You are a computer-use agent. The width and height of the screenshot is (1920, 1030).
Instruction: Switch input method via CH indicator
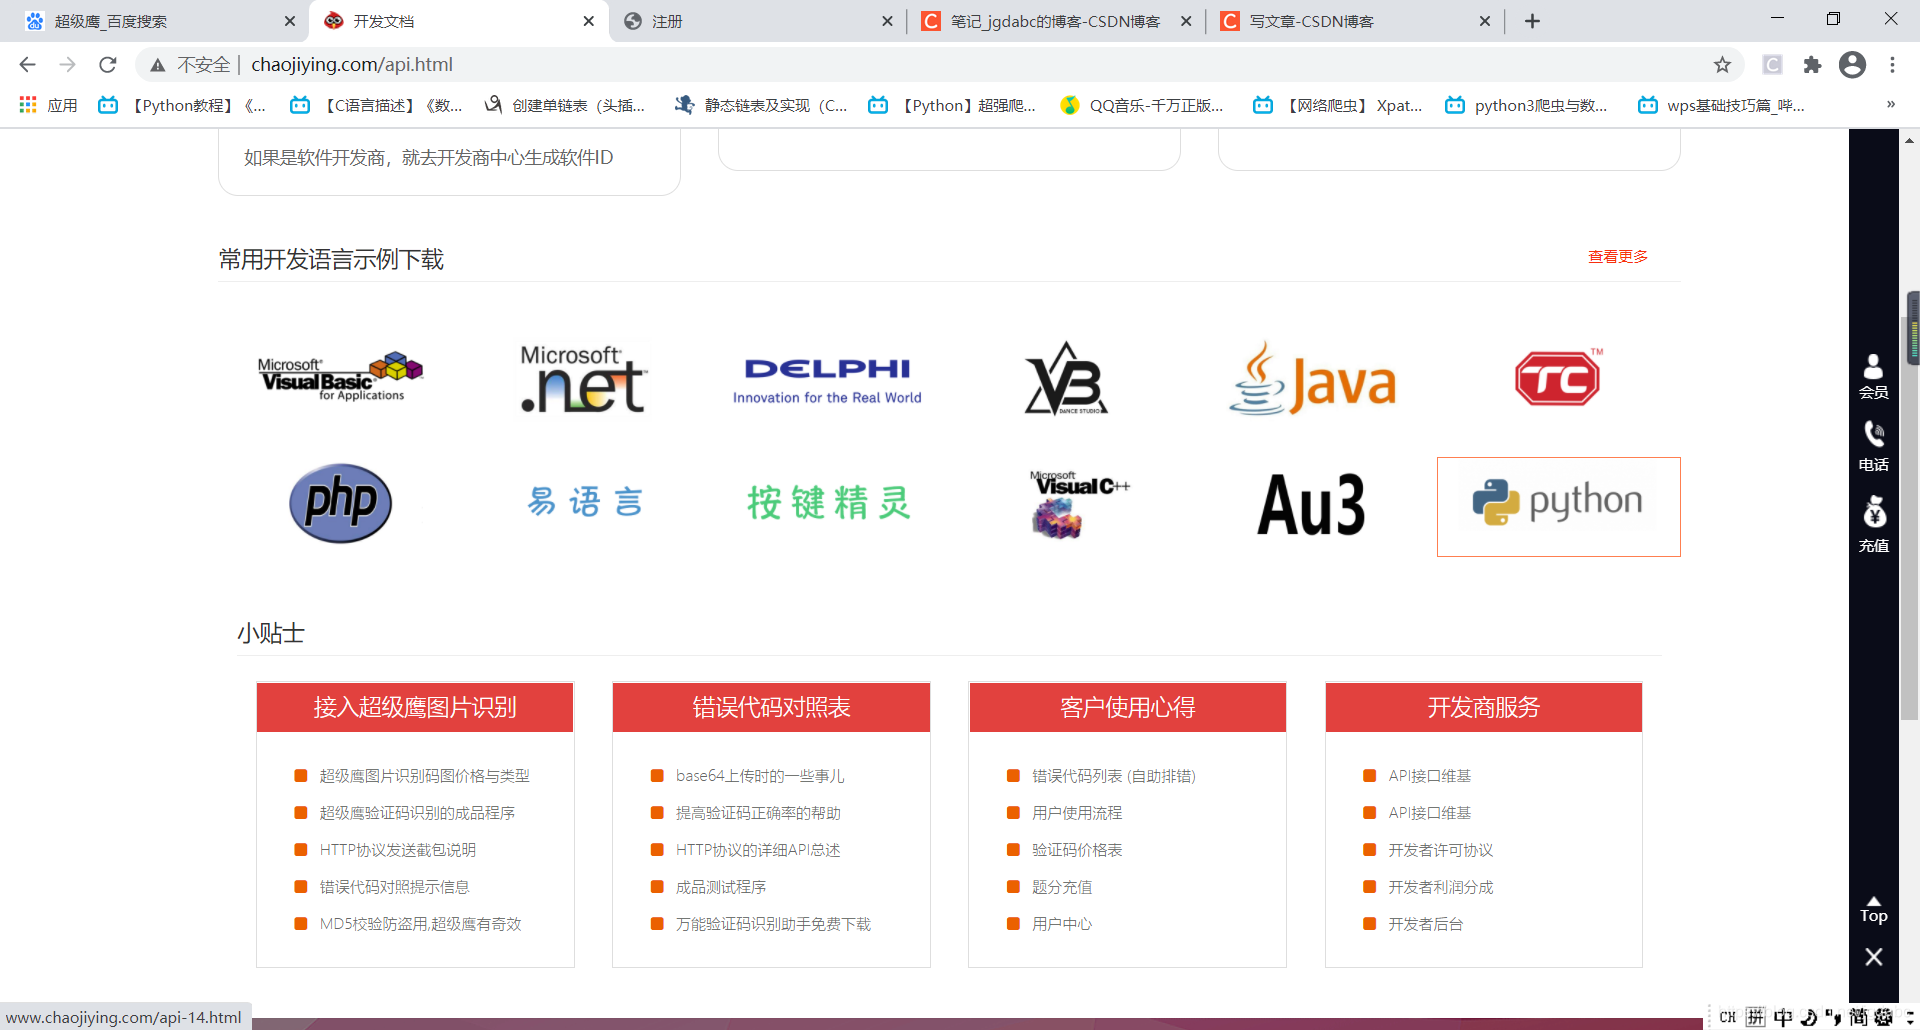click(x=1727, y=1016)
